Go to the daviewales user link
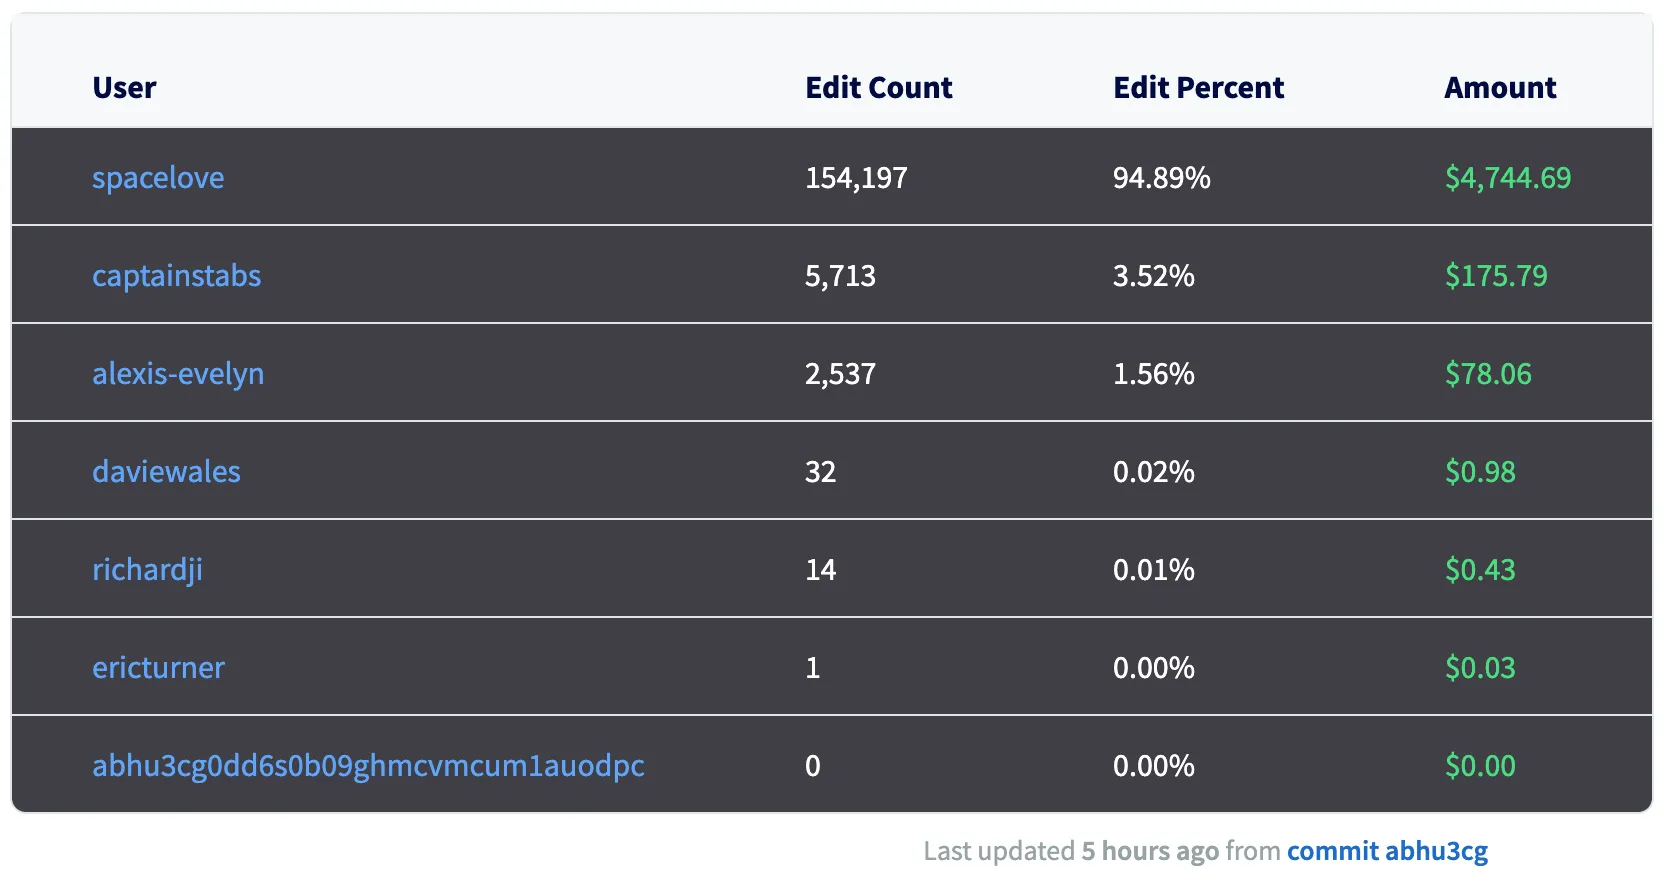This screenshot has height=882, width=1664. click(x=166, y=472)
